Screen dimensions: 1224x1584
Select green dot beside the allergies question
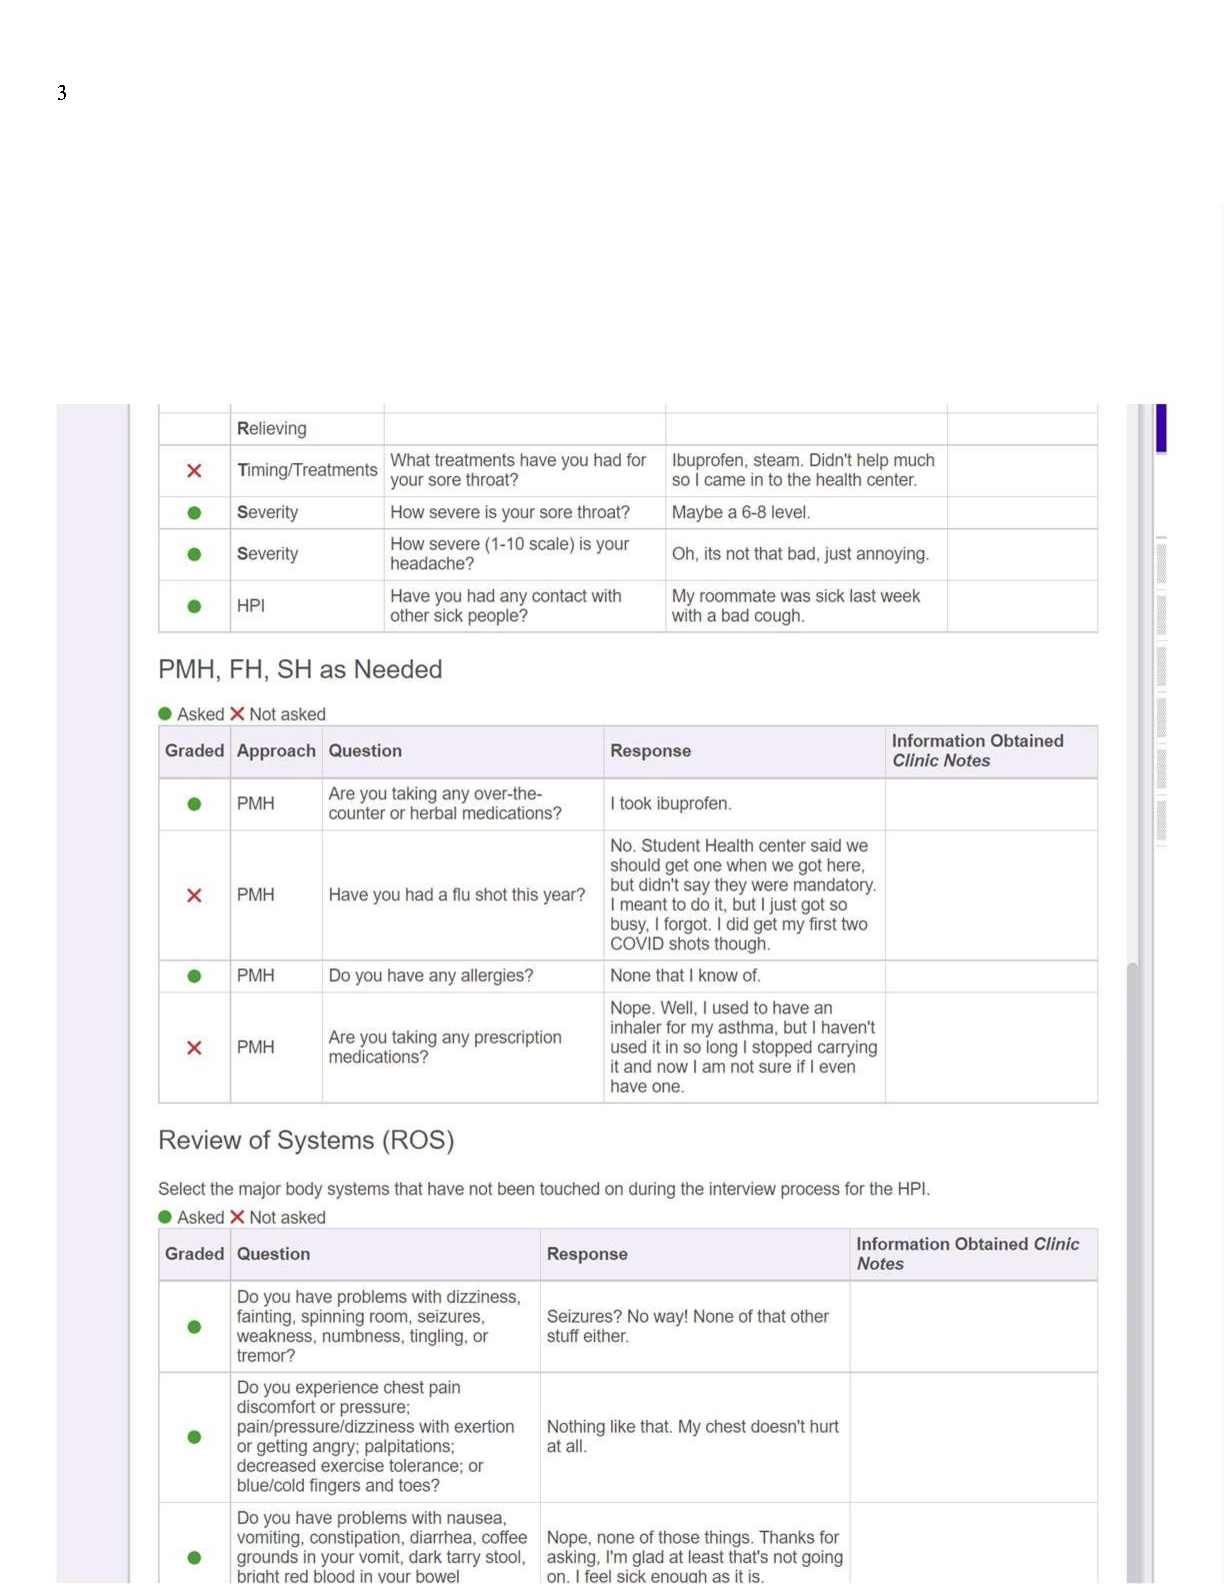point(194,976)
